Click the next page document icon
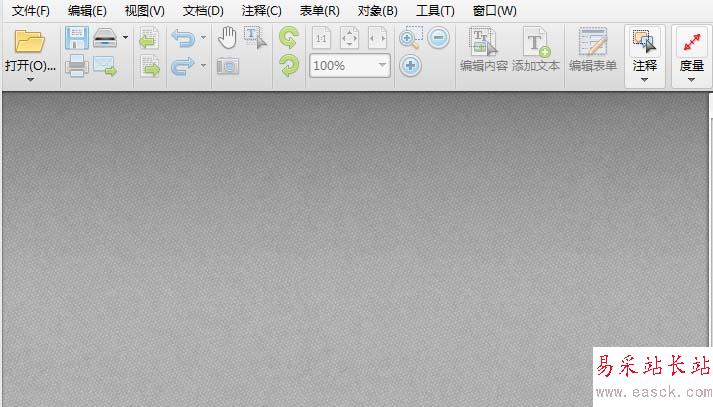 [x=150, y=66]
